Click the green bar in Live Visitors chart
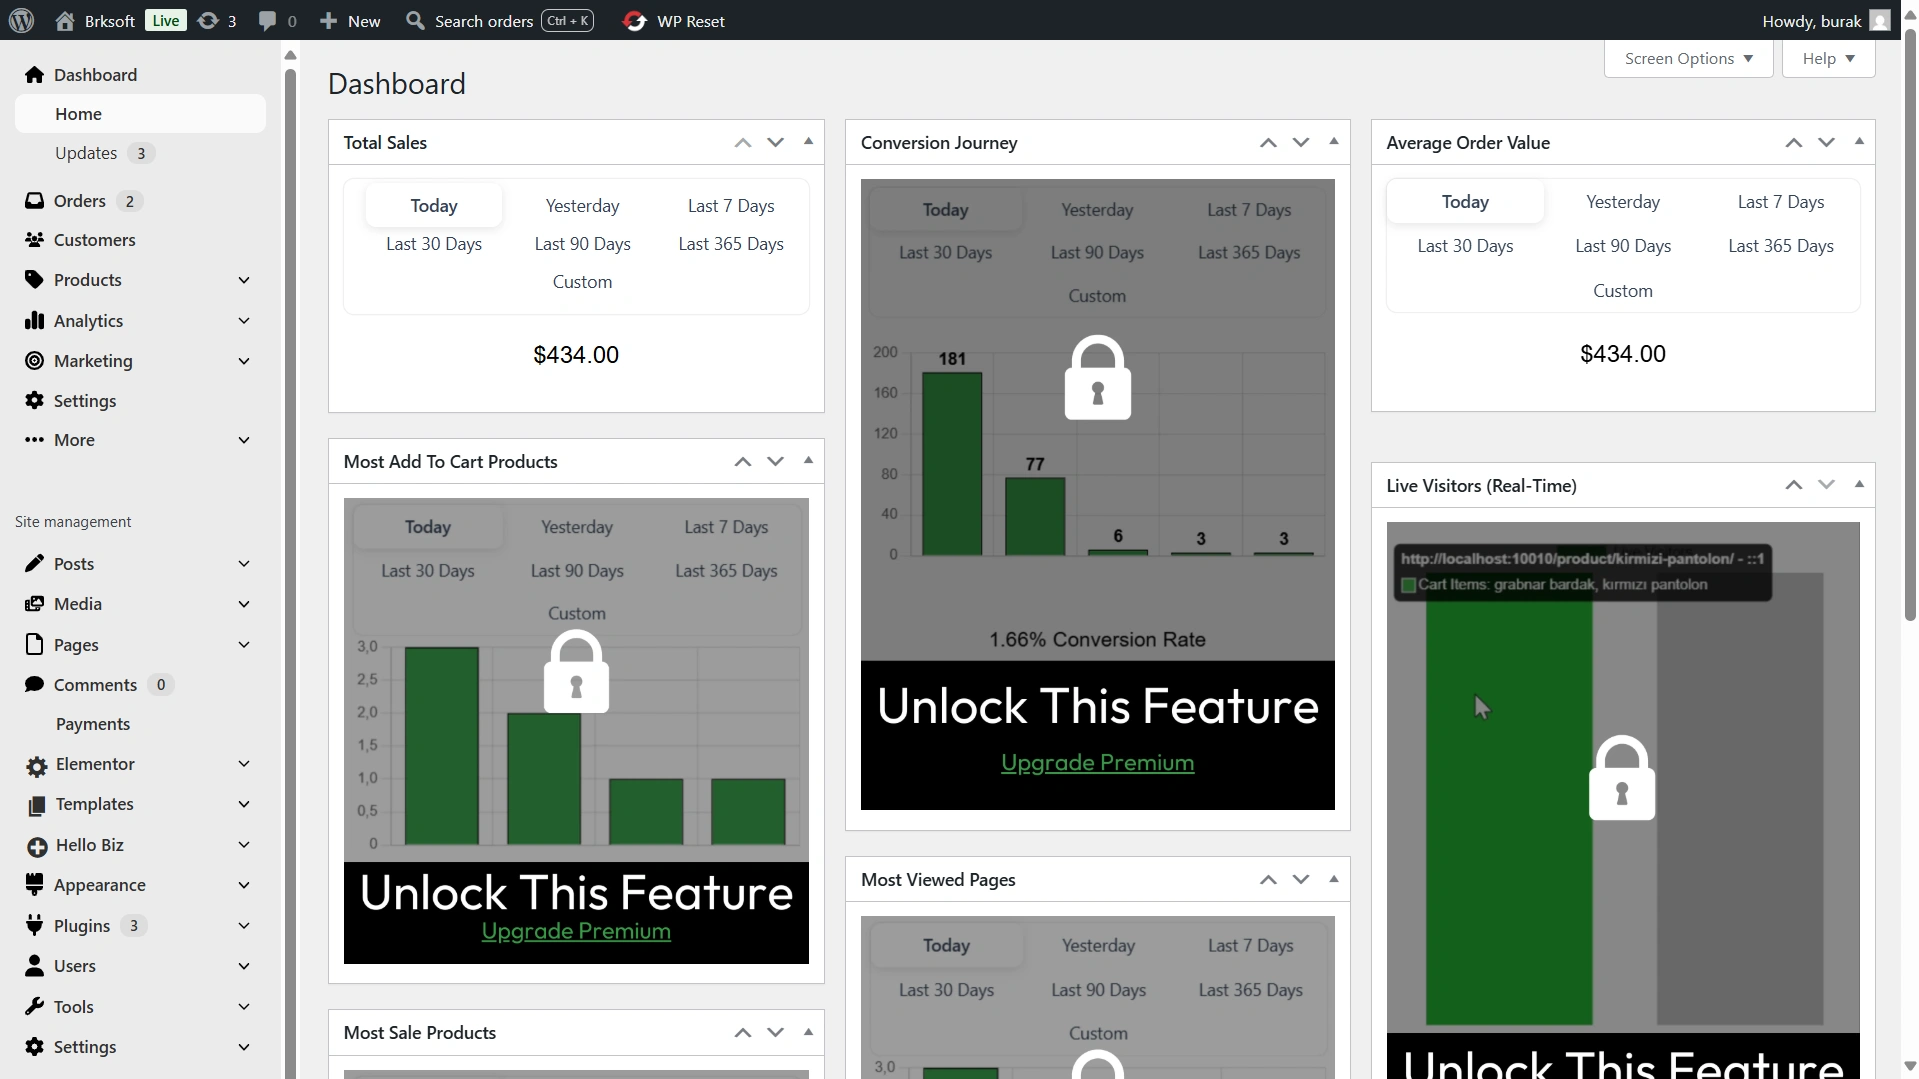This screenshot has width=1919, height=1079. pos(1508,850)
